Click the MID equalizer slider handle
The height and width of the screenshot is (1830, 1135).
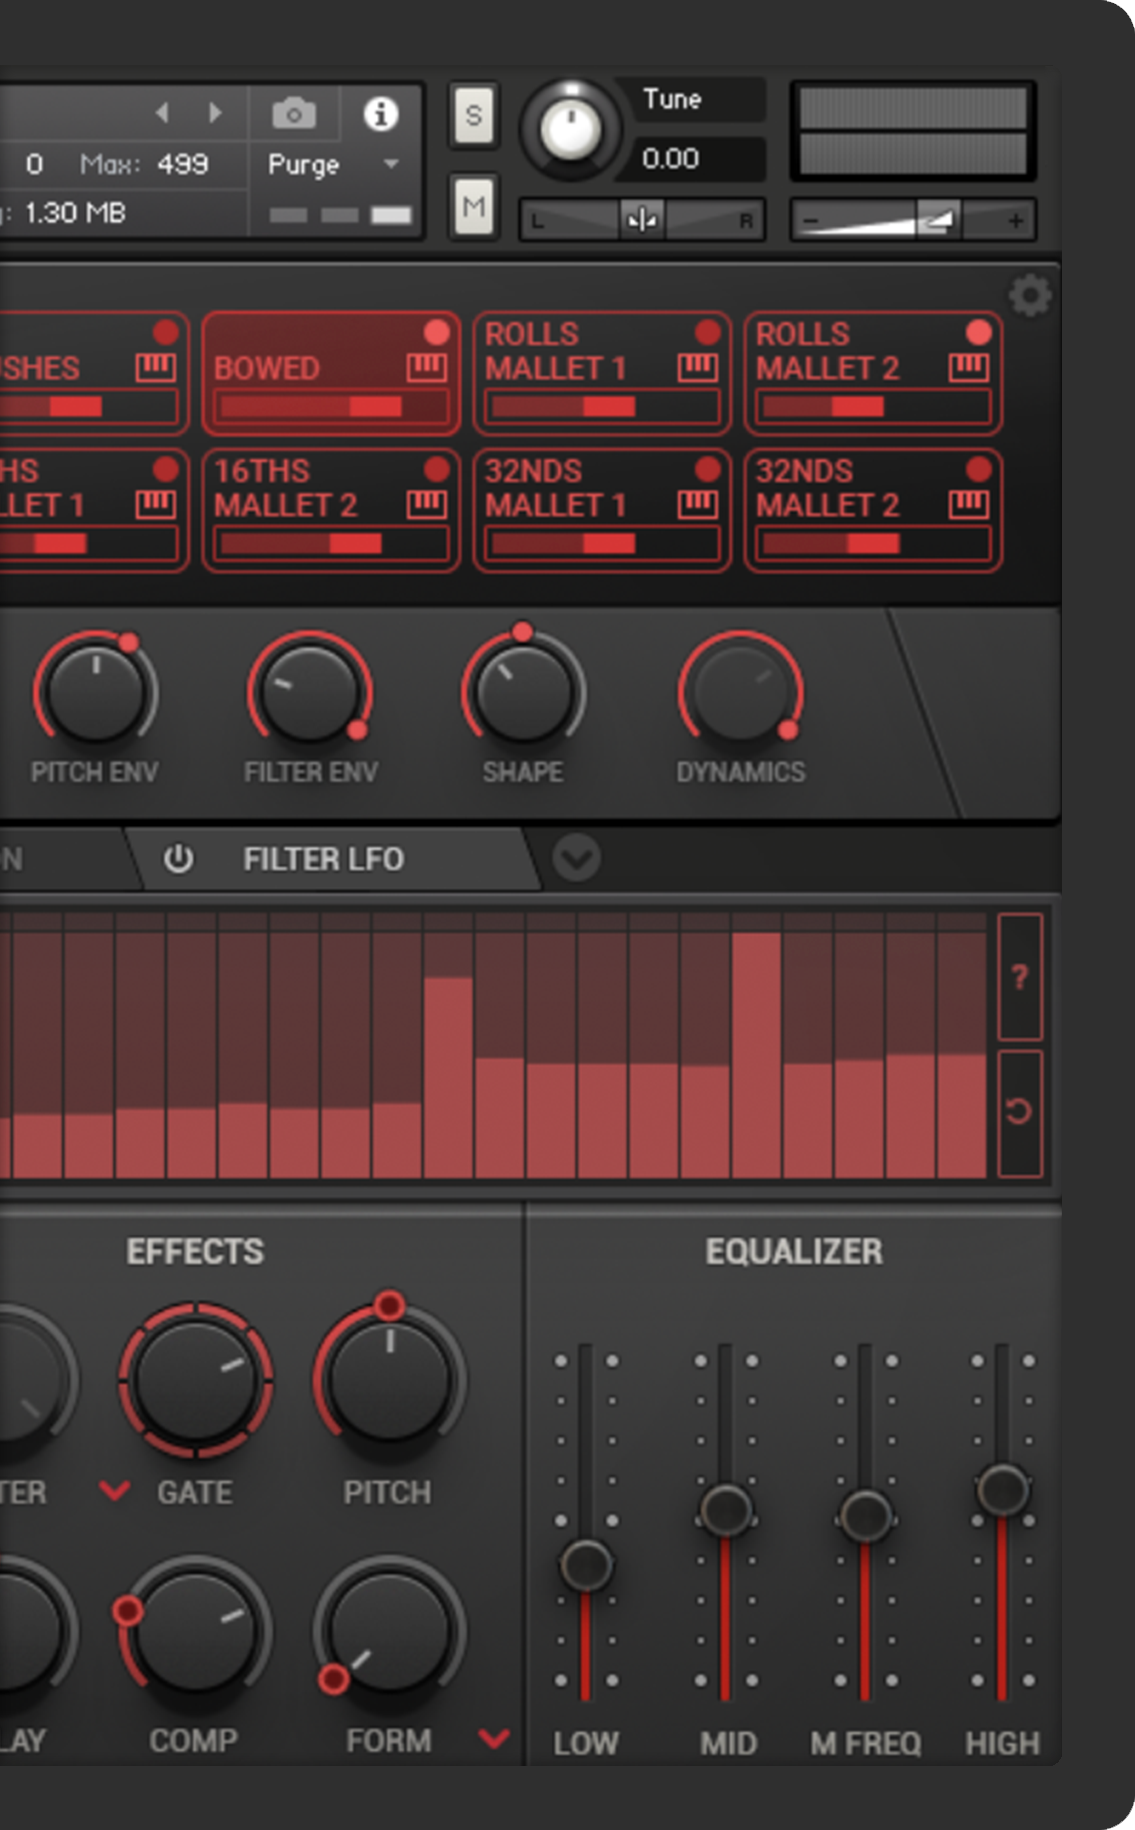[726, 1510]
